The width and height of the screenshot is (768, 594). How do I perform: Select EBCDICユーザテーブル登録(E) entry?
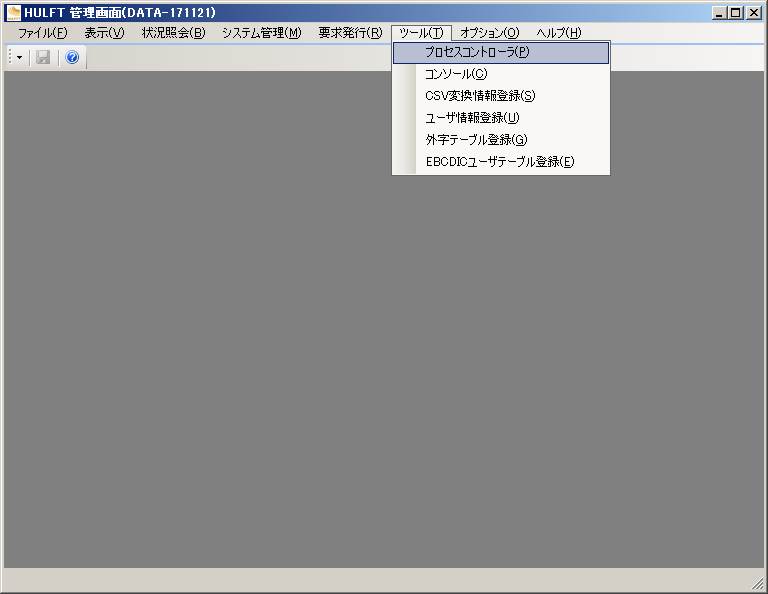(x=501, y=162)
